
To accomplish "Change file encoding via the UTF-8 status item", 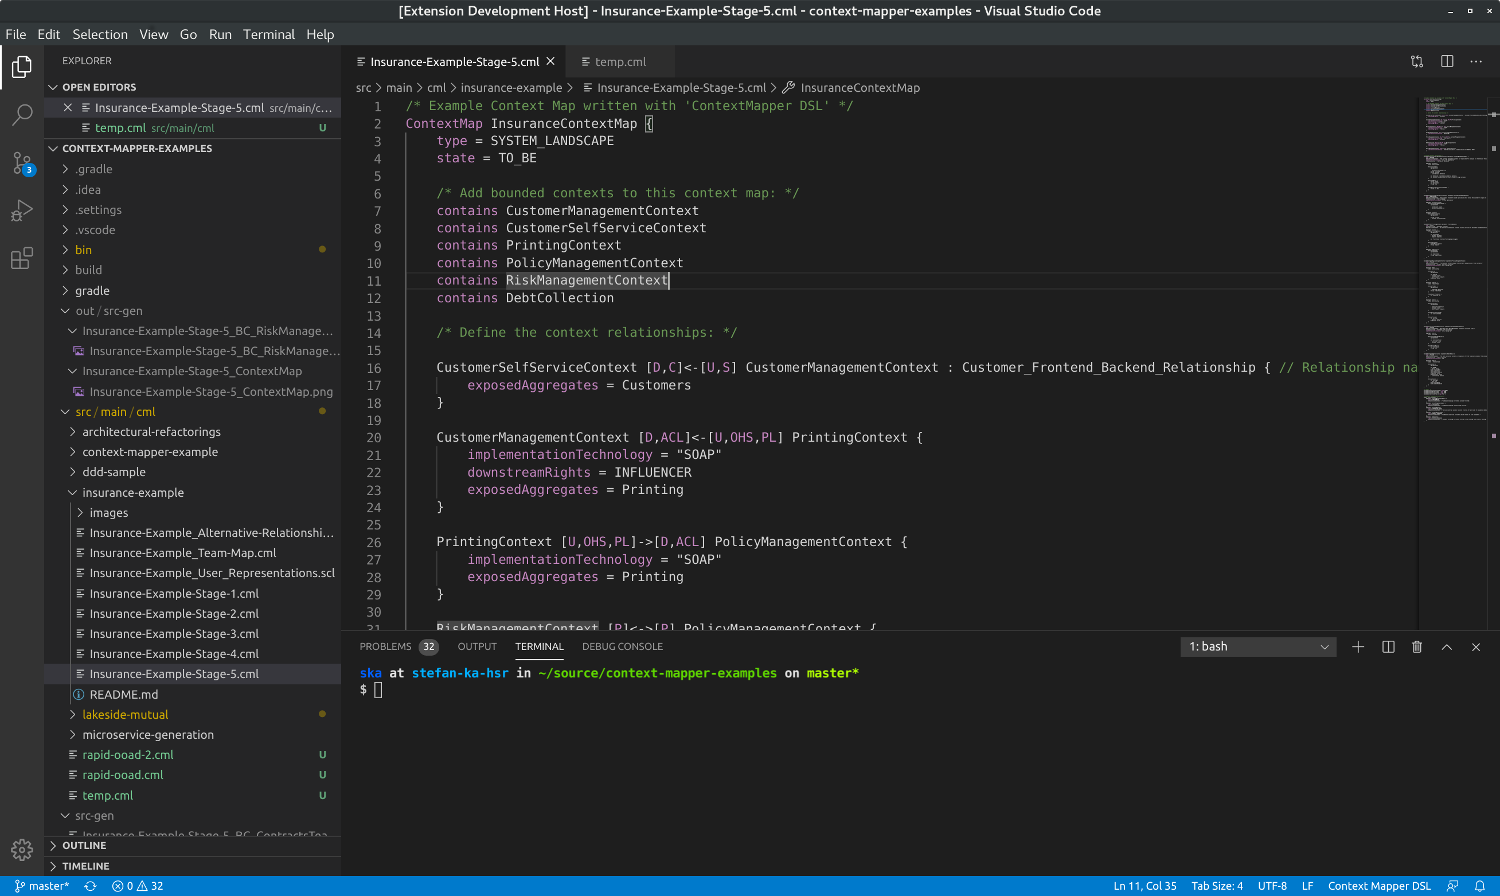I will (1272, 886).
